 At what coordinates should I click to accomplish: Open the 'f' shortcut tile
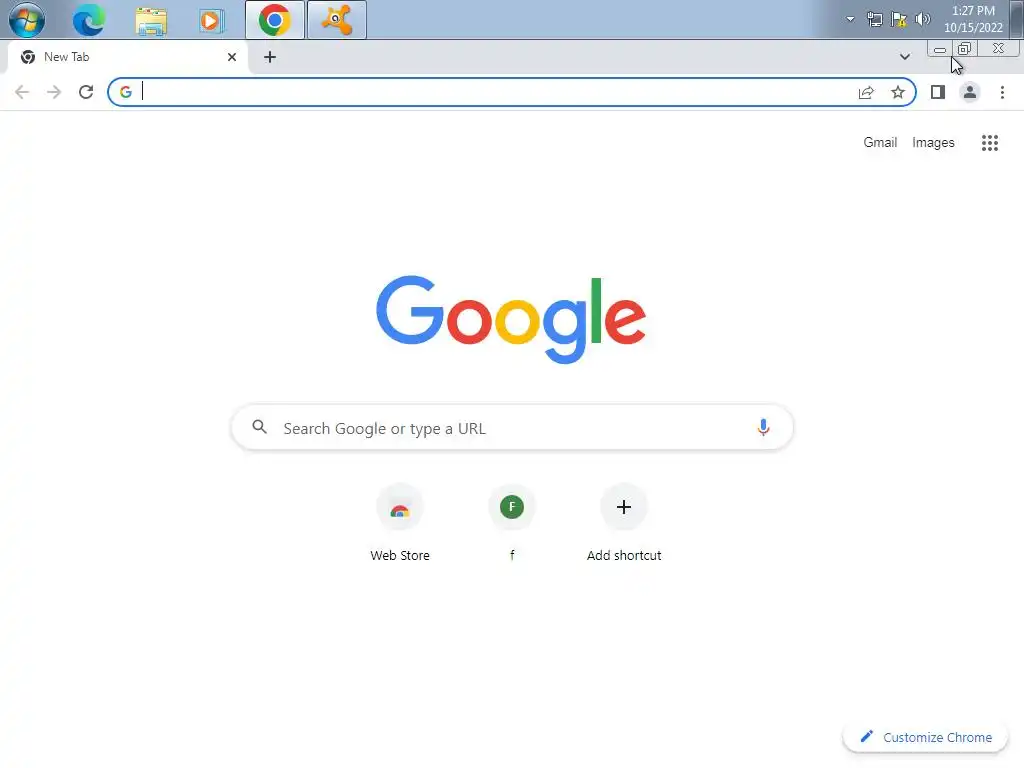point(512,524)
